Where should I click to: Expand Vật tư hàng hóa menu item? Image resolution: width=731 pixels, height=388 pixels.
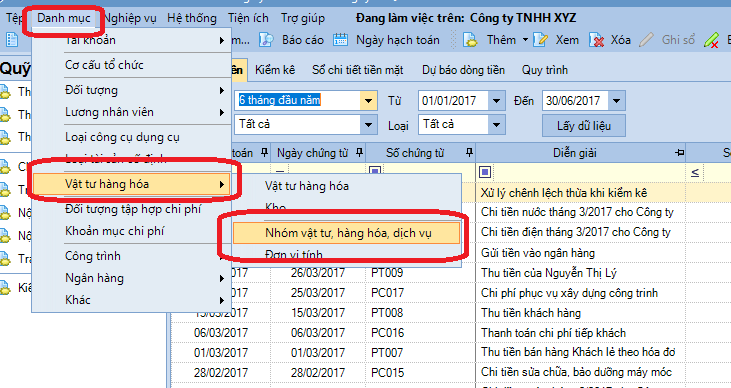(131, 184)
